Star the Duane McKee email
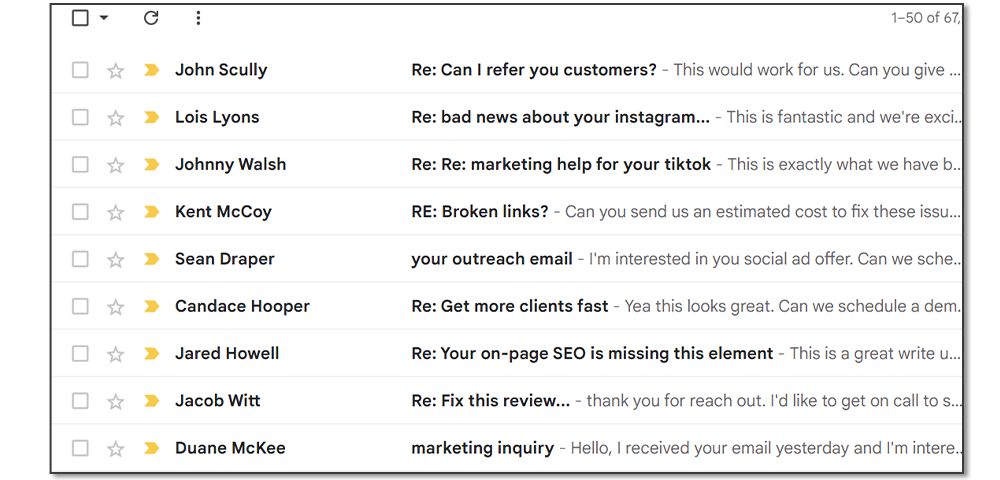Image resolution: width=1000 pixels, height=480 pixels. point(115,448)
